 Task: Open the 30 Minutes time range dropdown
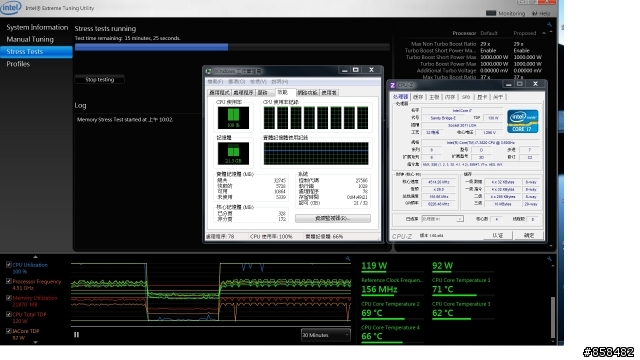[325, 335]
